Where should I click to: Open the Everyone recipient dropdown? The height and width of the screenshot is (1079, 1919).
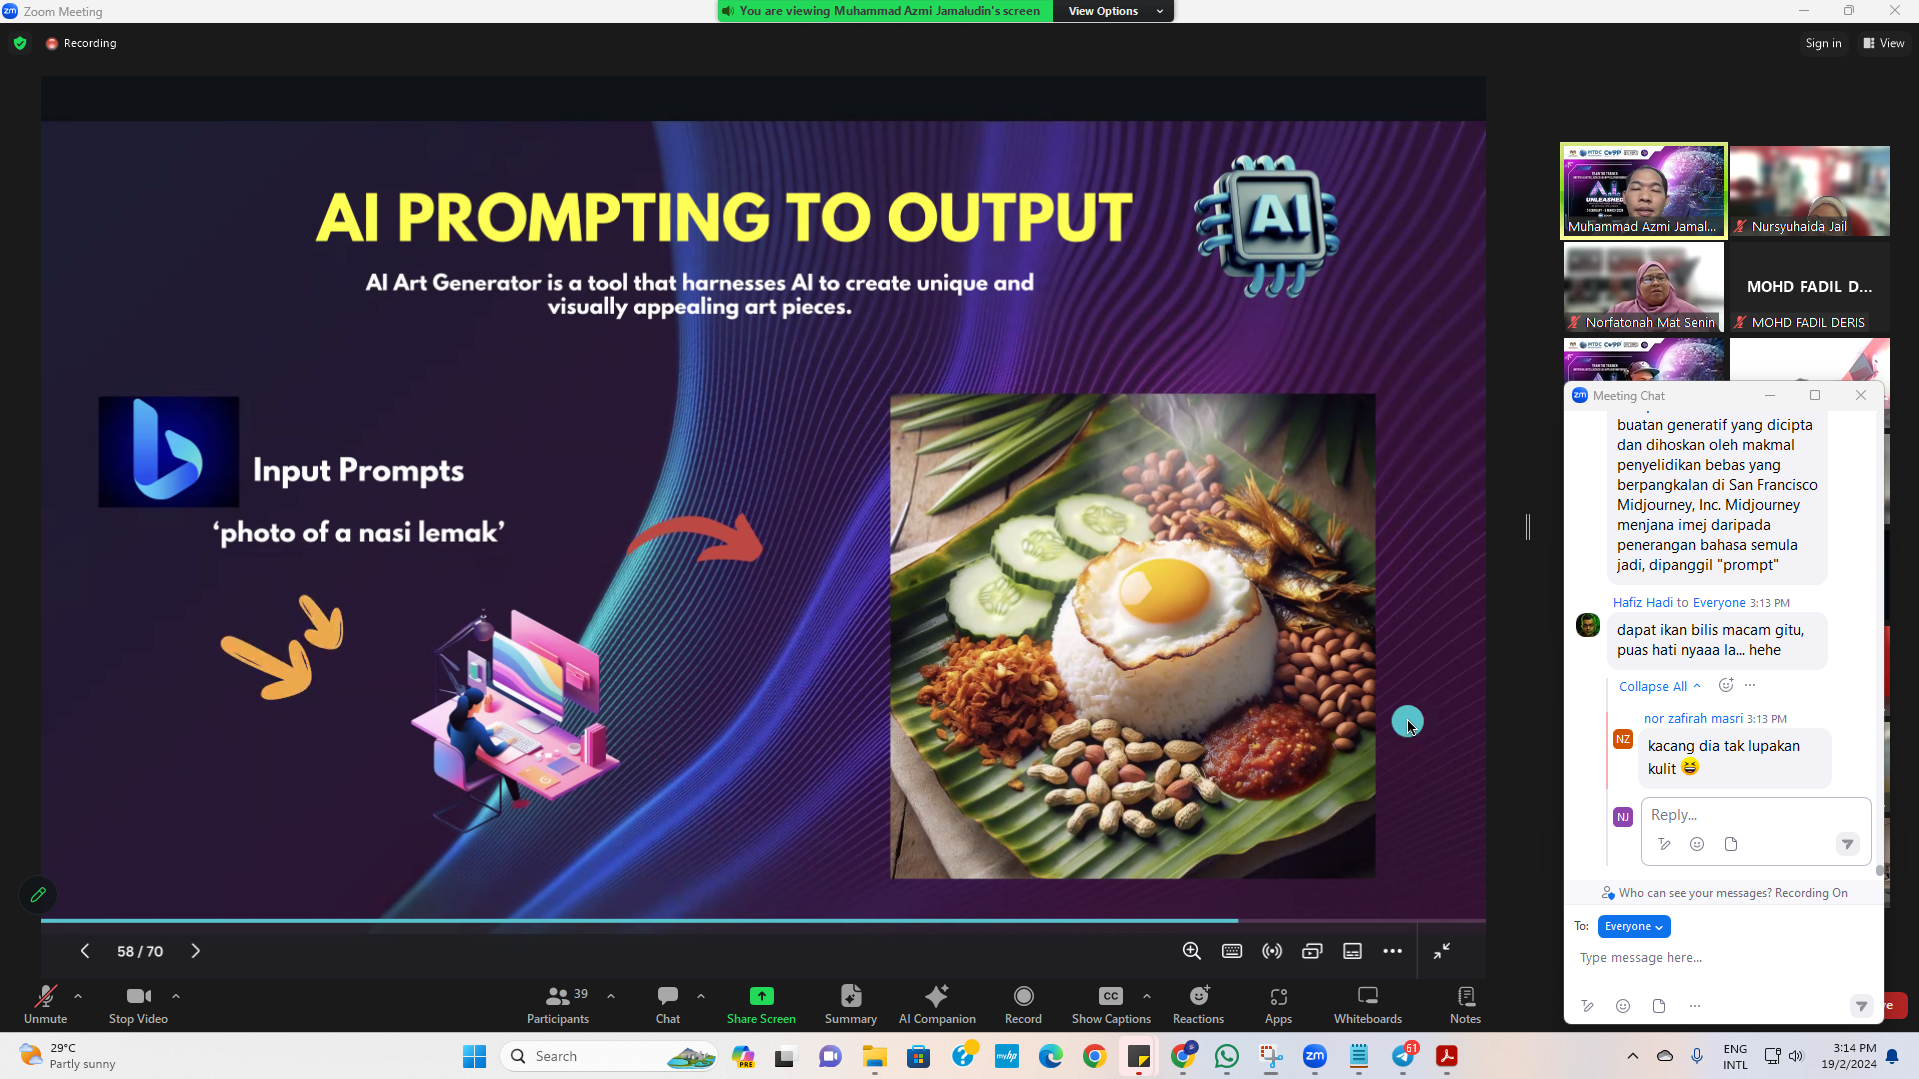tap(1633, 926)
